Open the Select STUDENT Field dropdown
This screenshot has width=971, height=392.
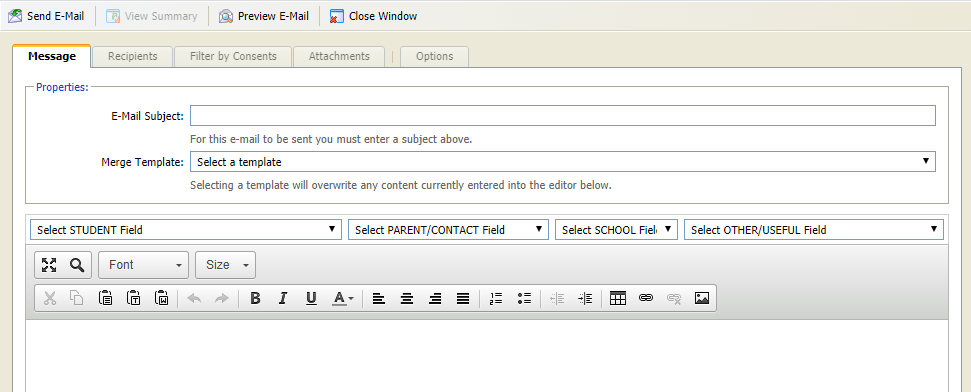click(x=186, y=230)
